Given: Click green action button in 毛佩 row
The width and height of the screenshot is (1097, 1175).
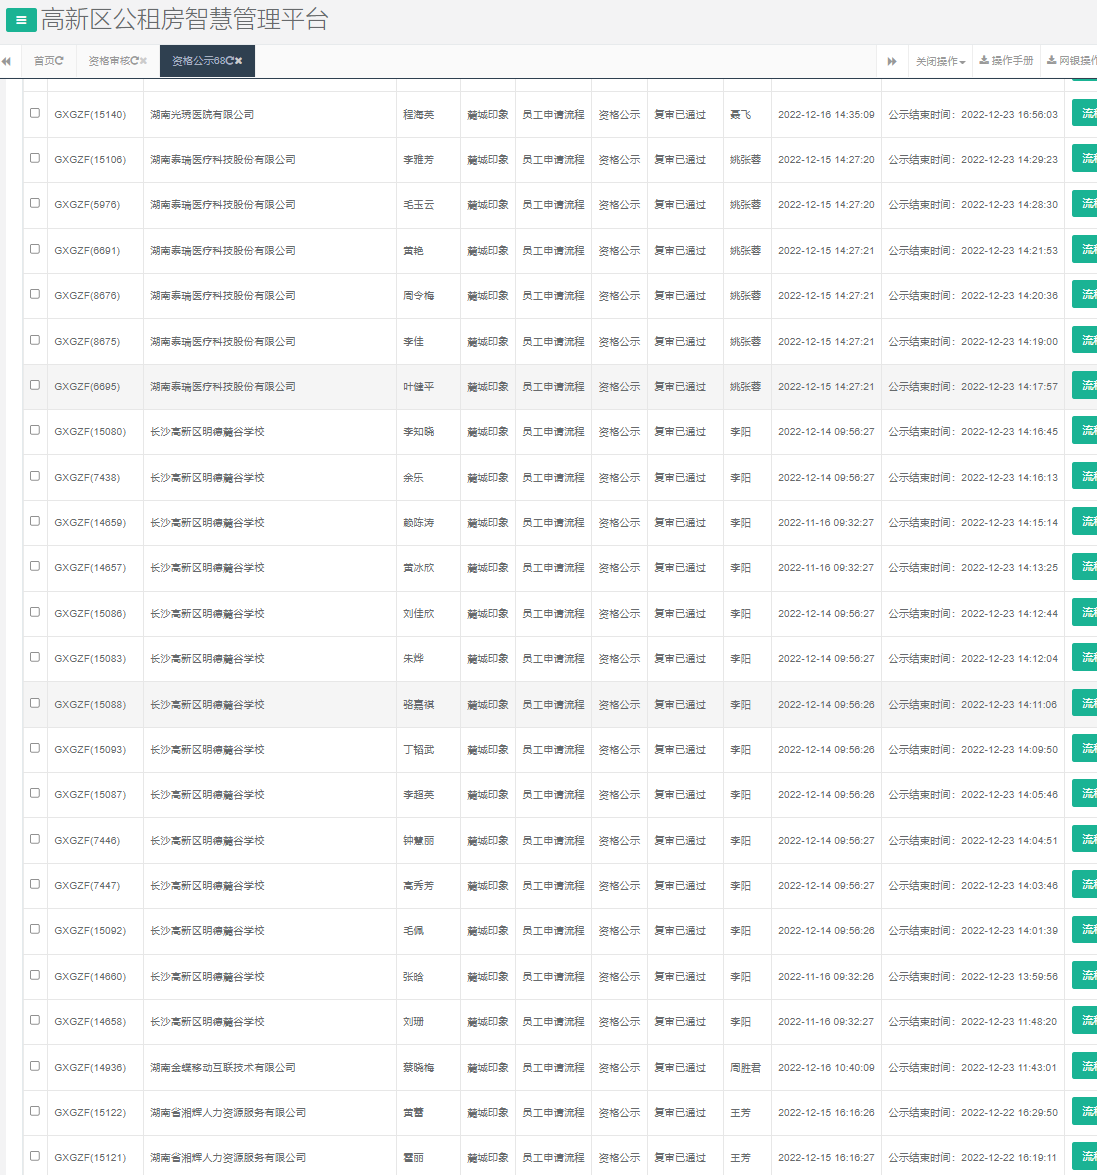Looking at the screenshot, I should [x=1084, y=929].
